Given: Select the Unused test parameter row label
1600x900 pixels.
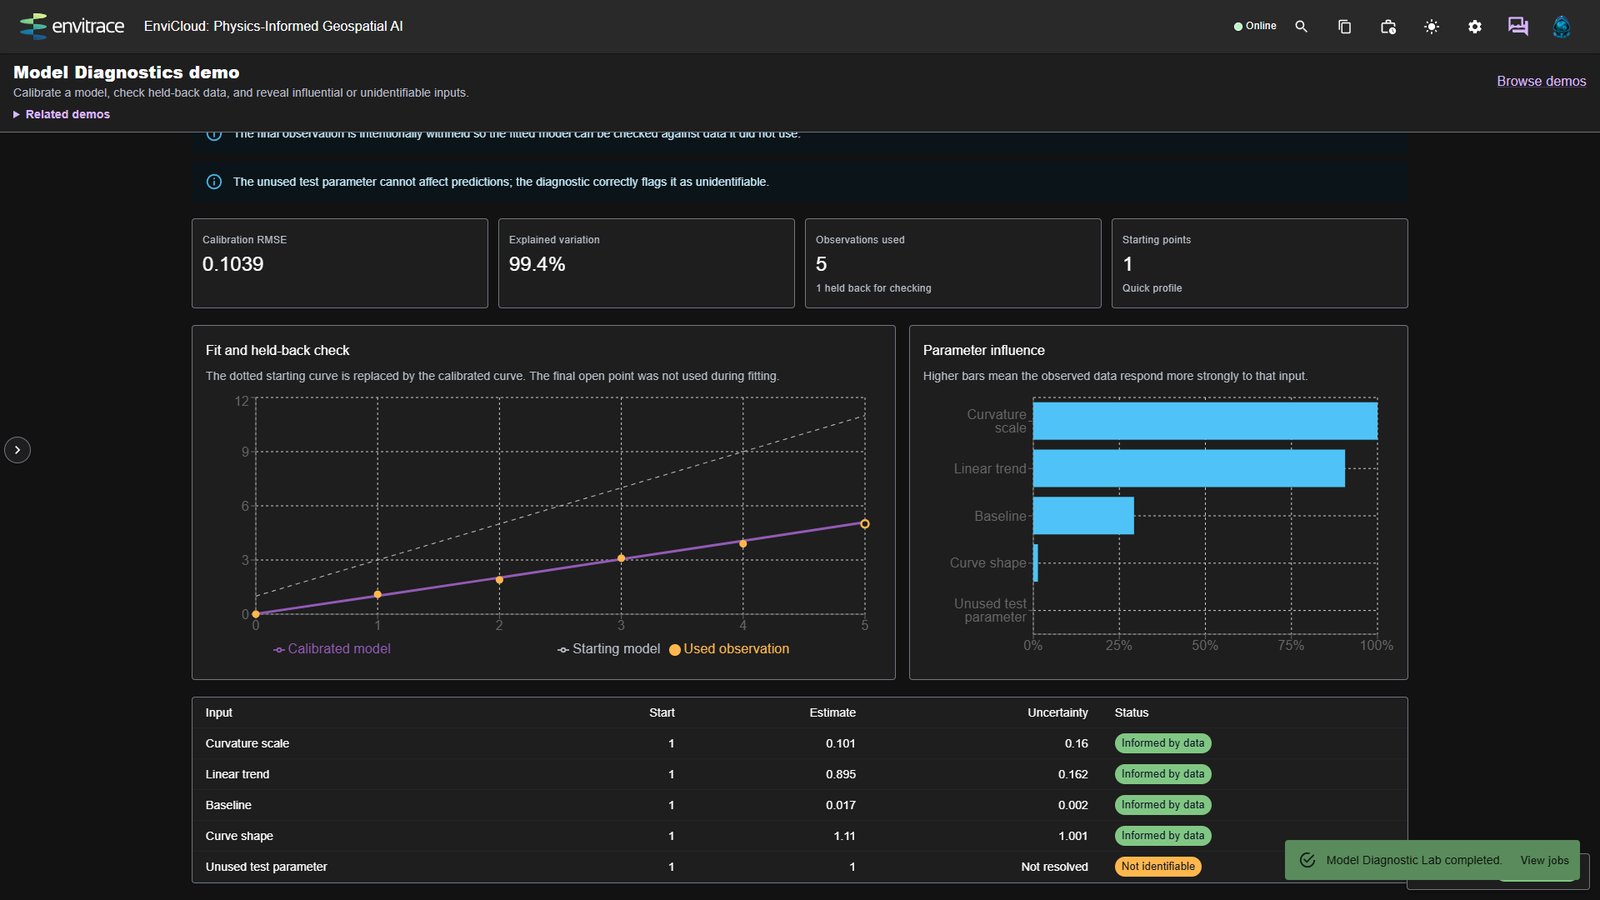Looking at the screenshot, I should coord(266,867).
